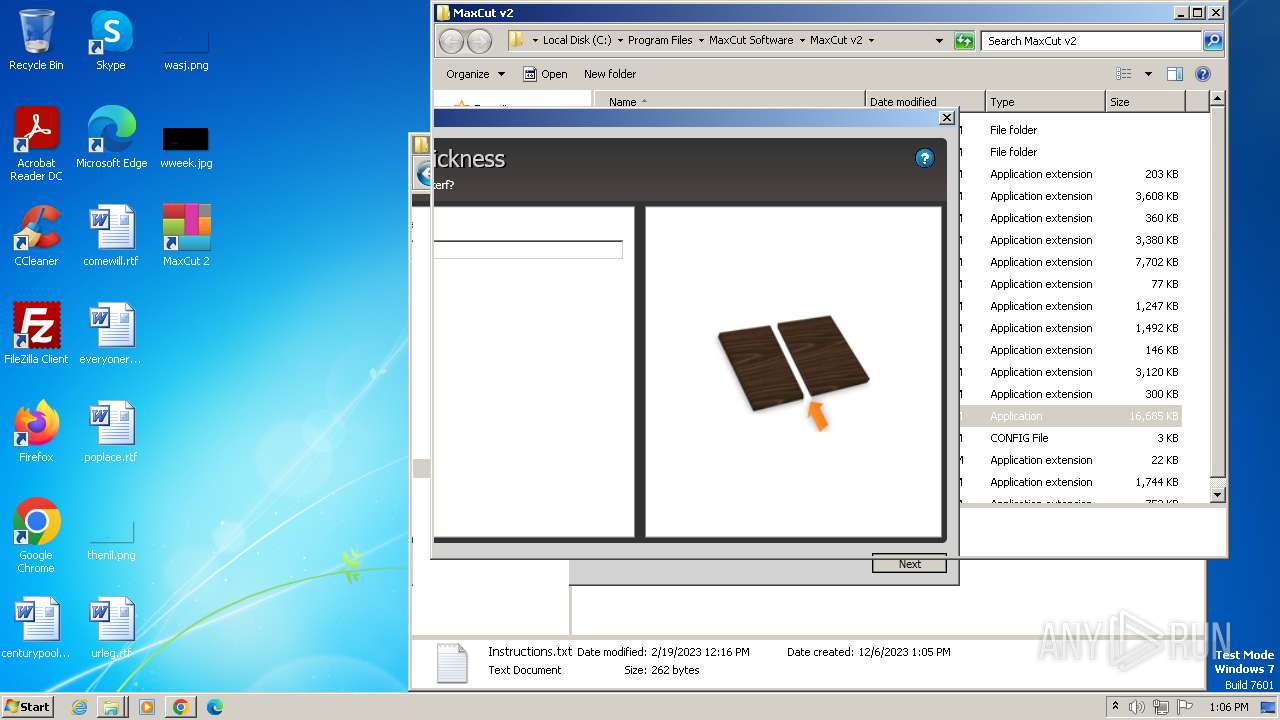Screen dimensions: 1280x720
Task: Select Program Files in the breadcrumb
Action: point(660,41)
